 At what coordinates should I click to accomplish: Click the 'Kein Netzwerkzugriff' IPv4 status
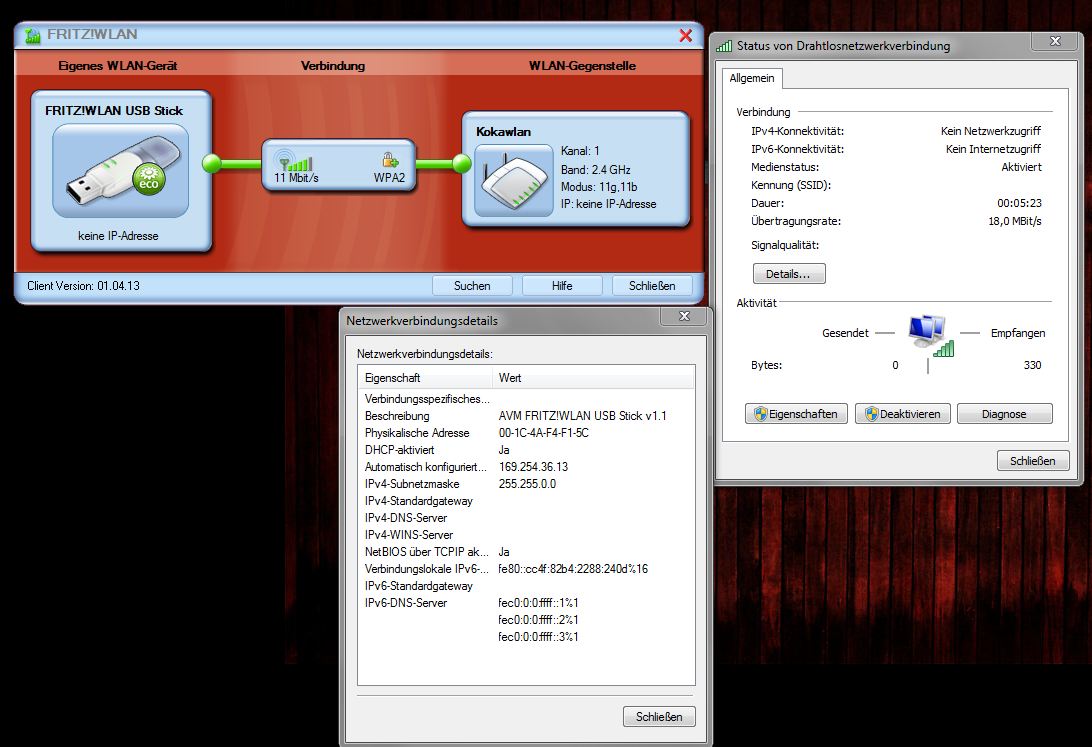tap(991, 131)
